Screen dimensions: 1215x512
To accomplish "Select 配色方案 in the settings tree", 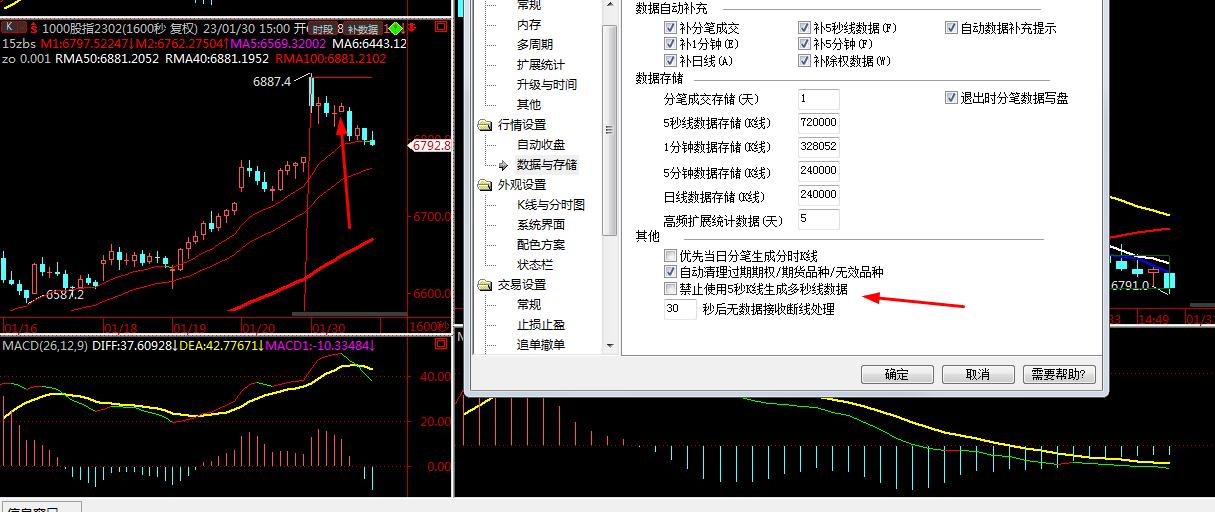I will pyautogui.click(x=540, y=245).
